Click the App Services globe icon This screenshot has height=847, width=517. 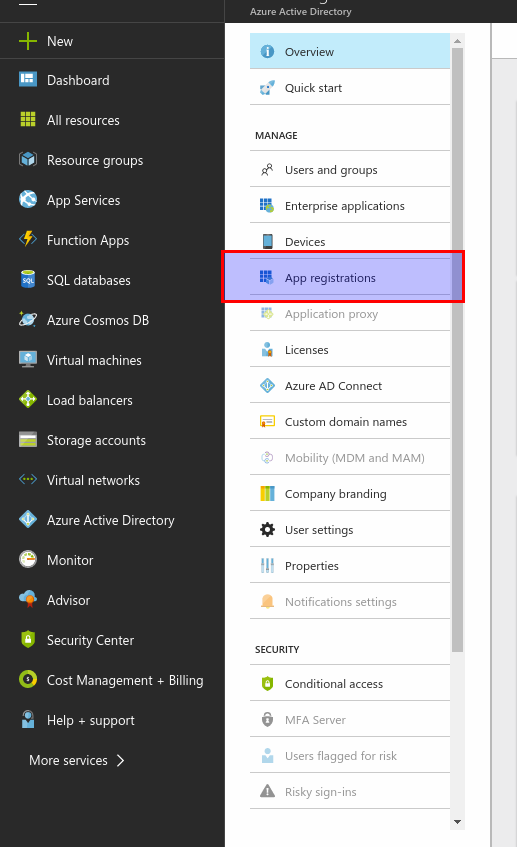[x=28, y=199]
